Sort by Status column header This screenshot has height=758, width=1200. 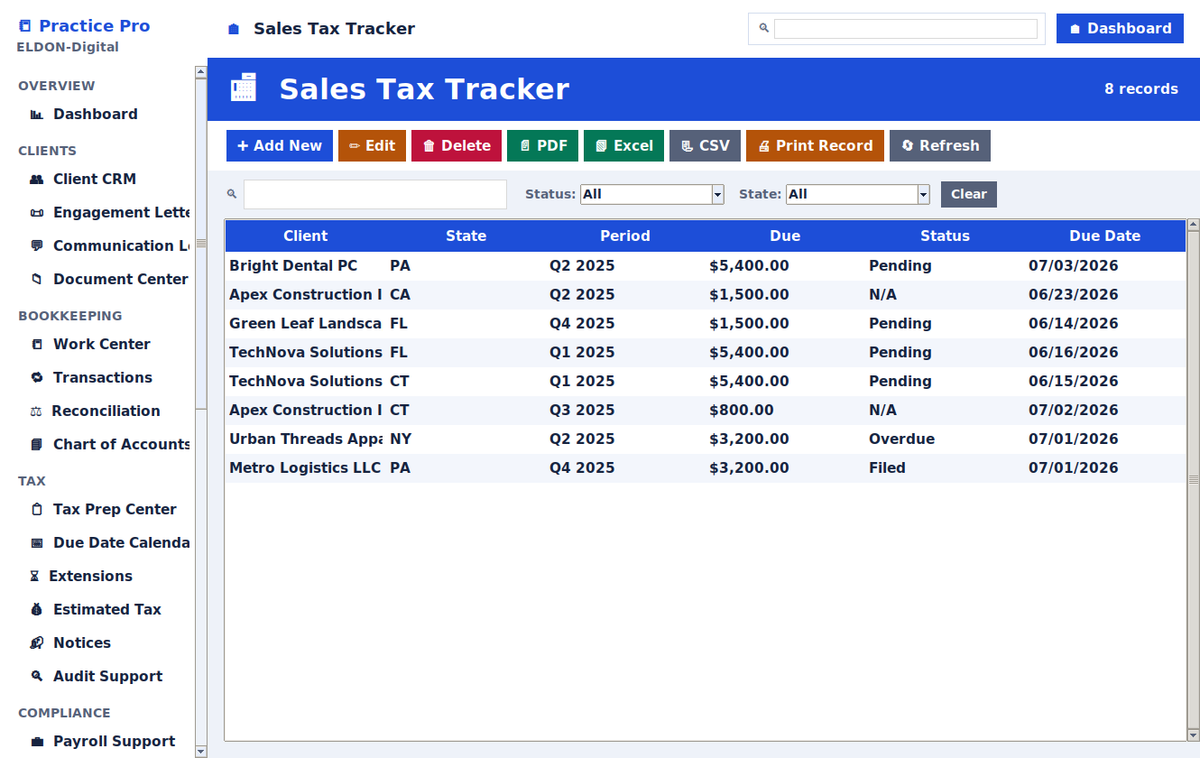point(945,236)
